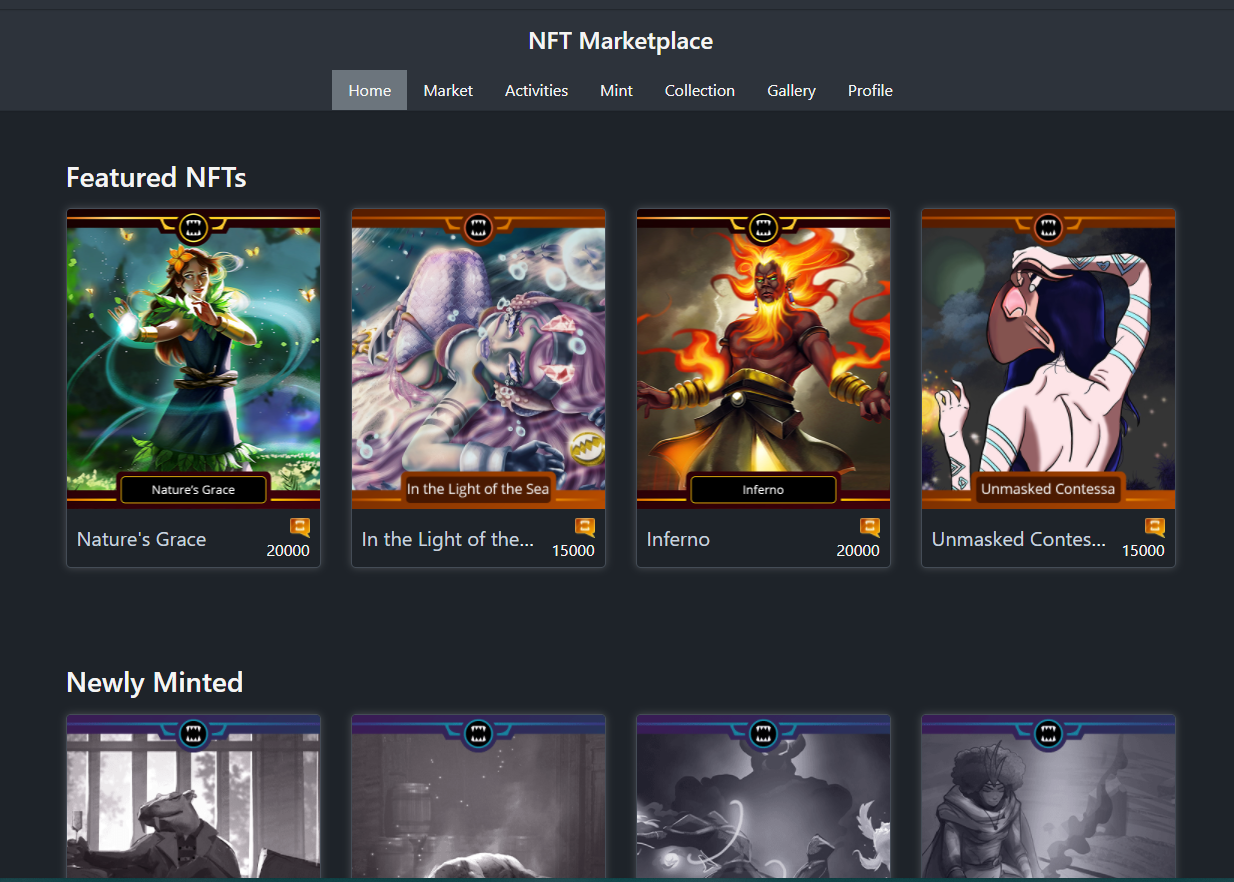Click the 20000 price on Inferno
This screenshot has height=882, width=1234.
(858, 550)
